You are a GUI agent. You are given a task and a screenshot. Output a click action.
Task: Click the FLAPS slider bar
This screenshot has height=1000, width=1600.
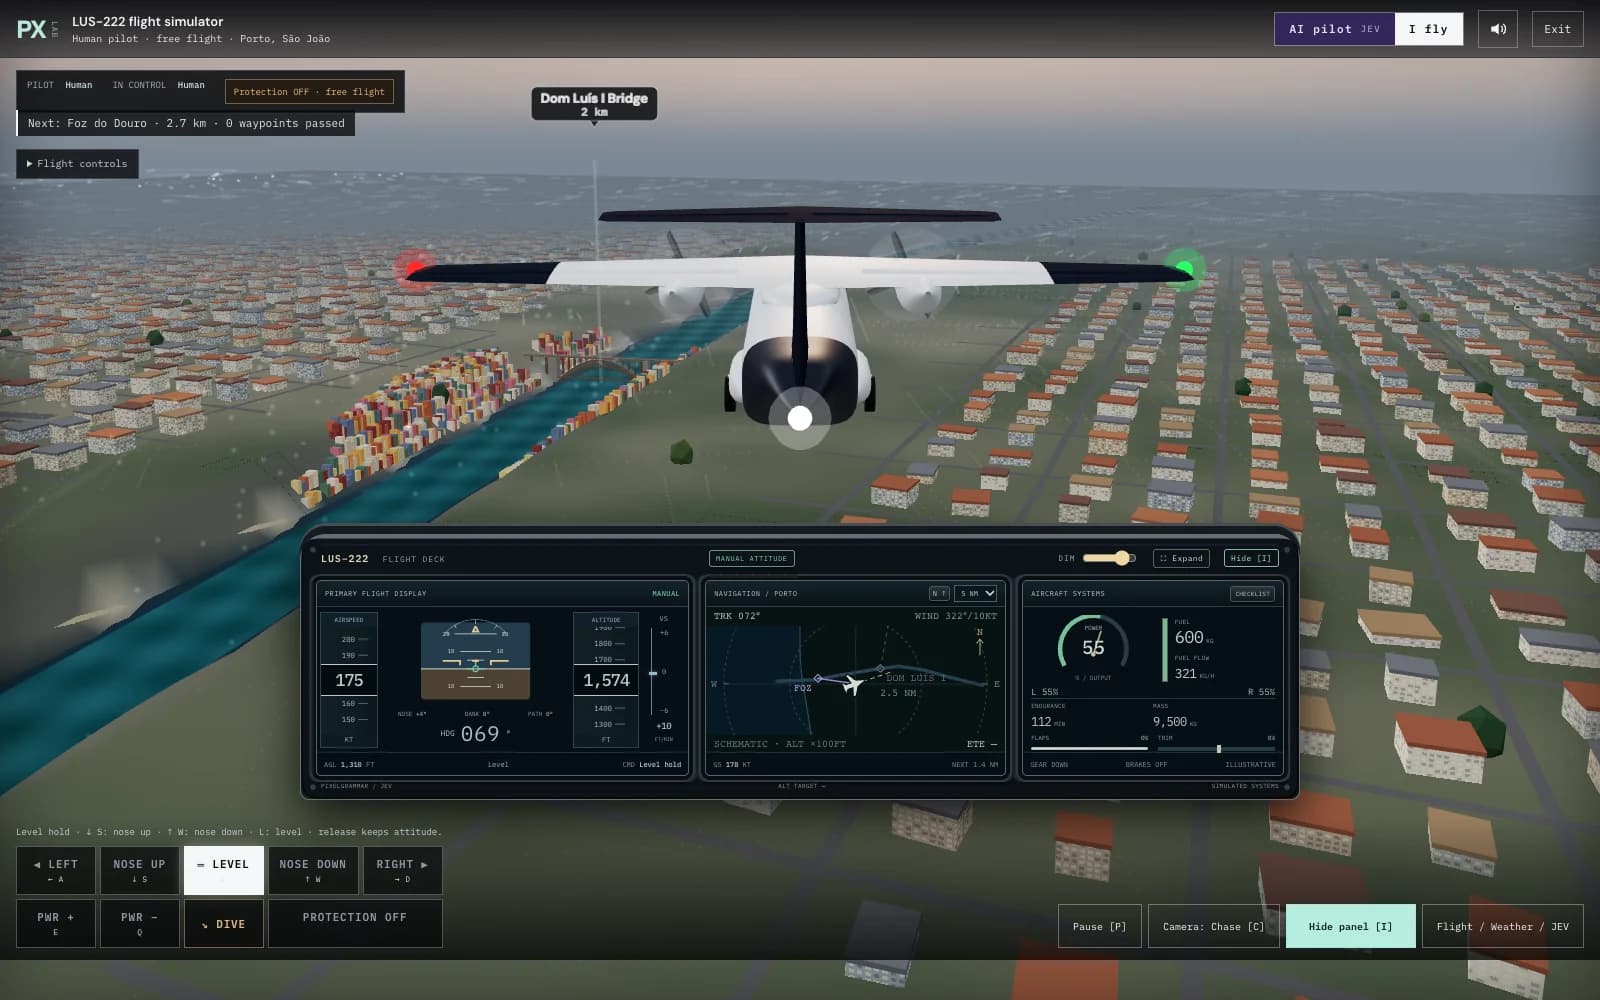[1089, 748]
